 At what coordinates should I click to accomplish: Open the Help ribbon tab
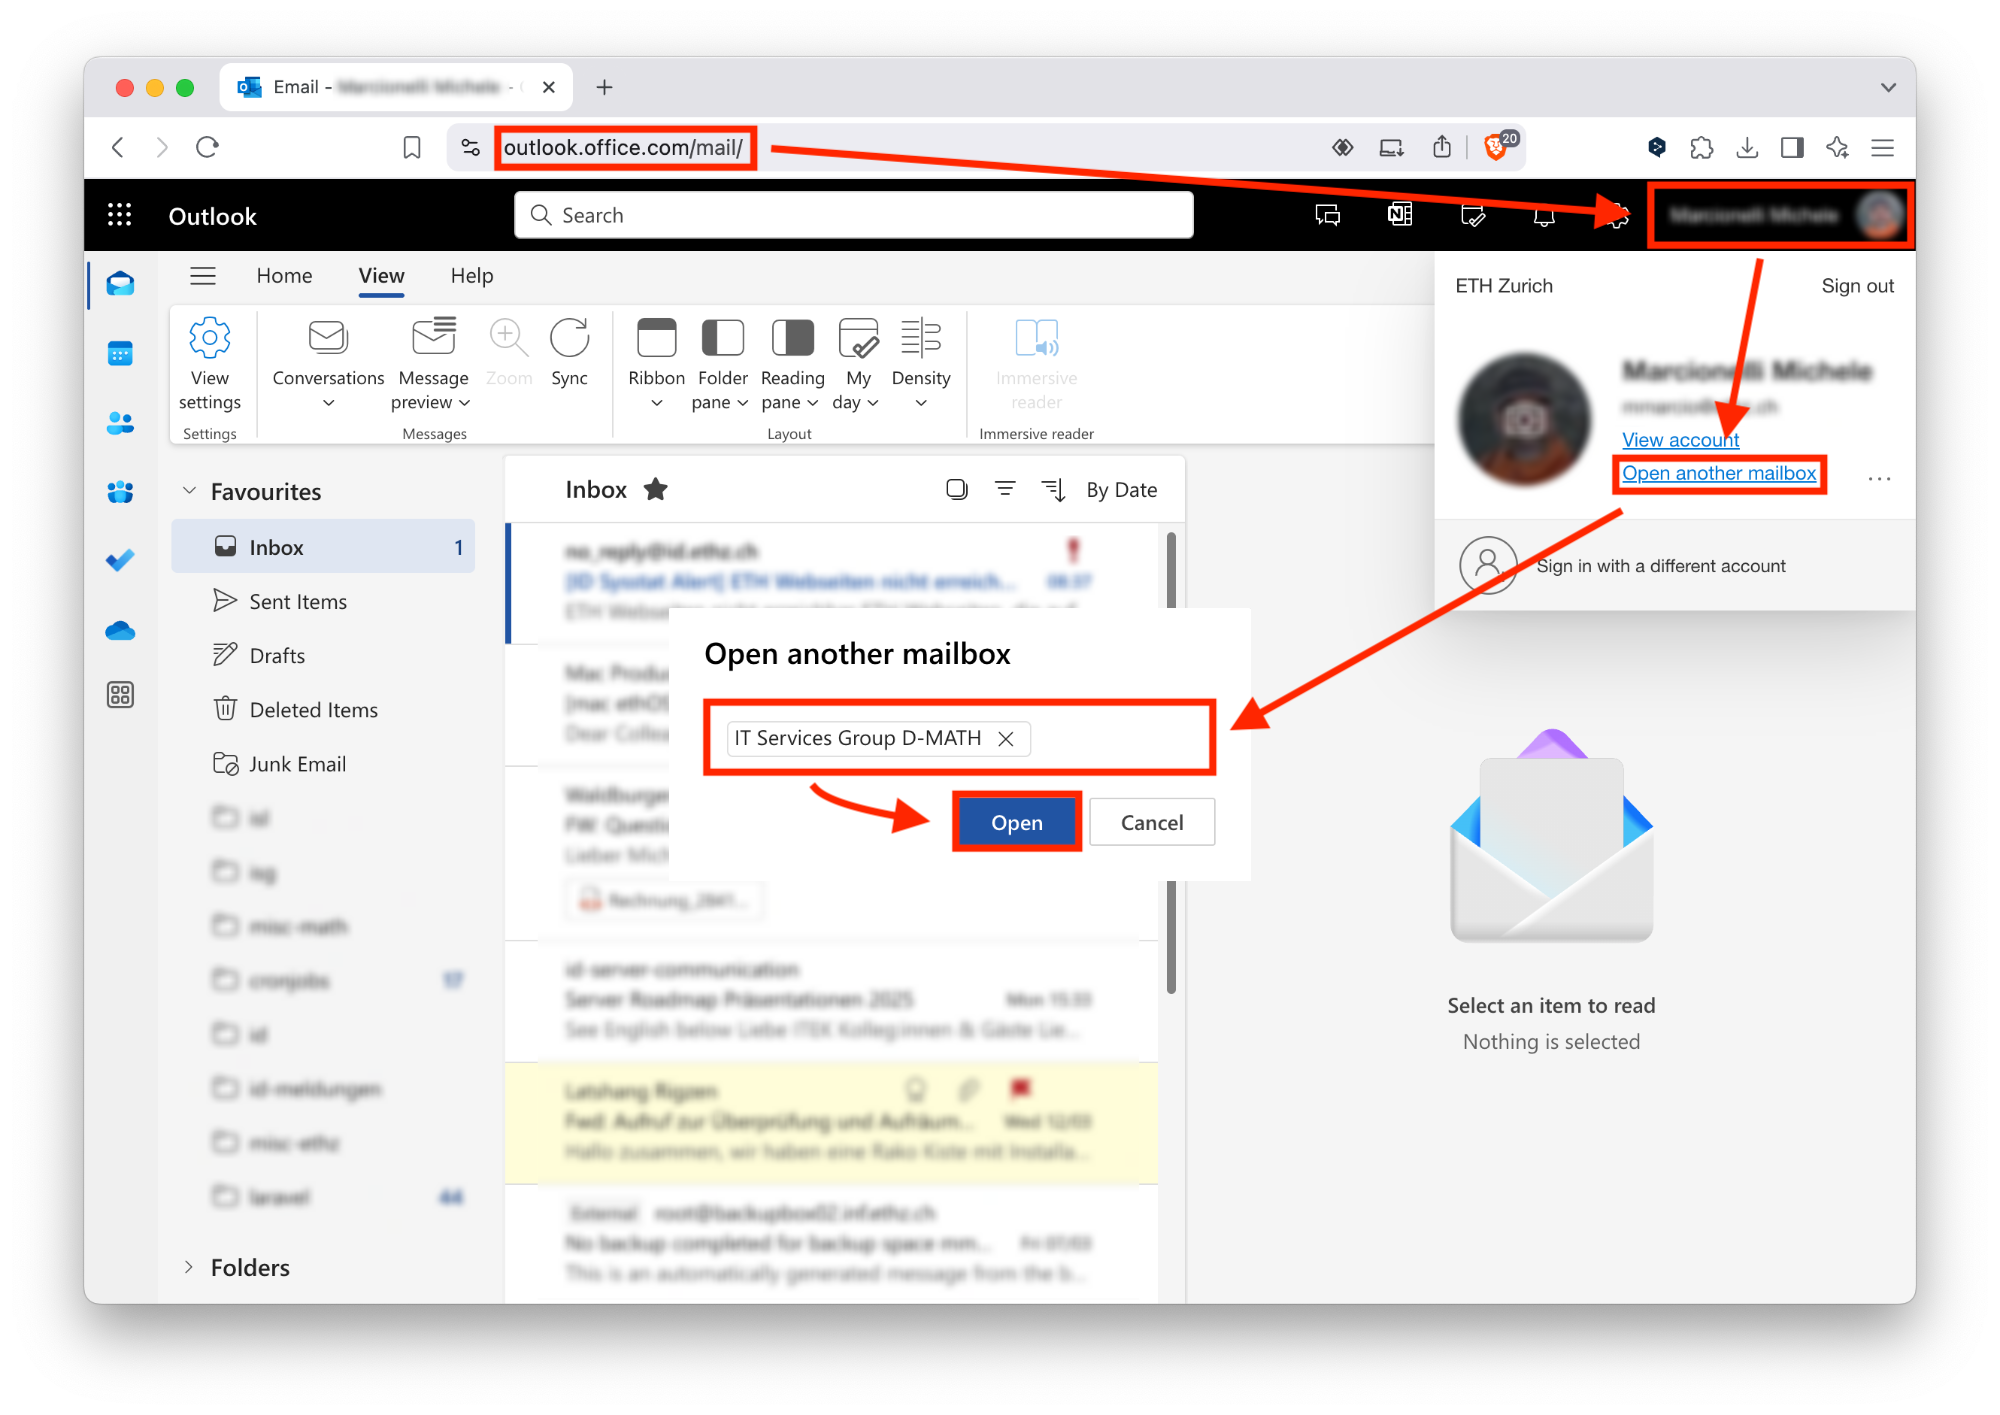point(472,276)
